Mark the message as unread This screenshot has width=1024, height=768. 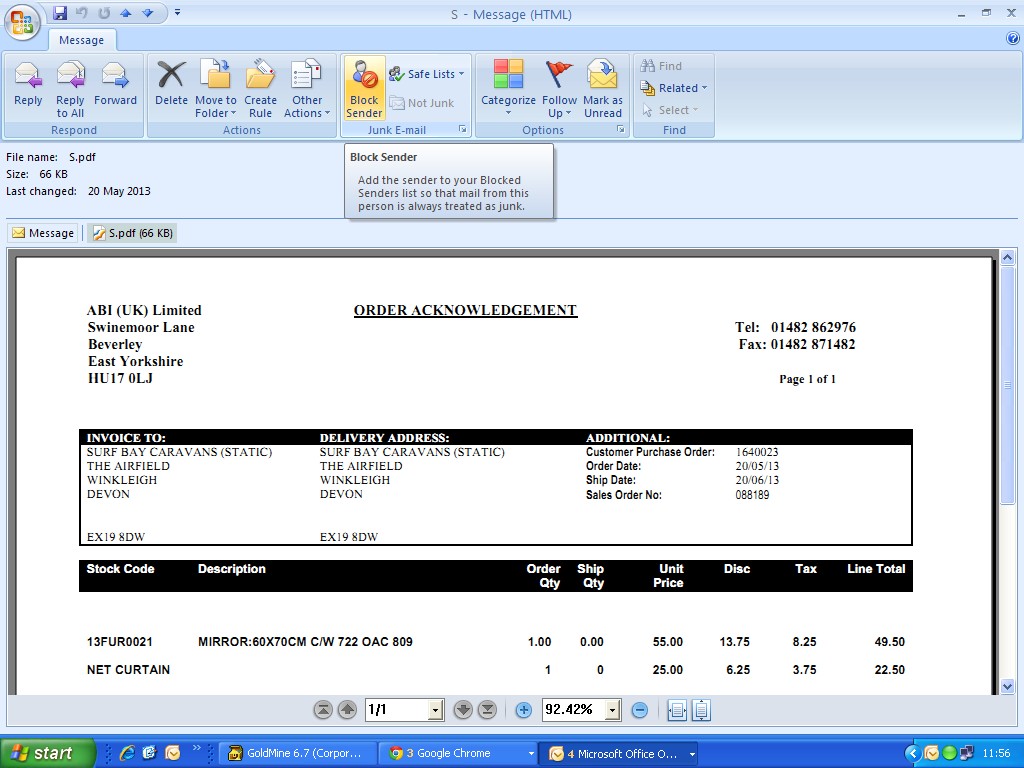602,88
